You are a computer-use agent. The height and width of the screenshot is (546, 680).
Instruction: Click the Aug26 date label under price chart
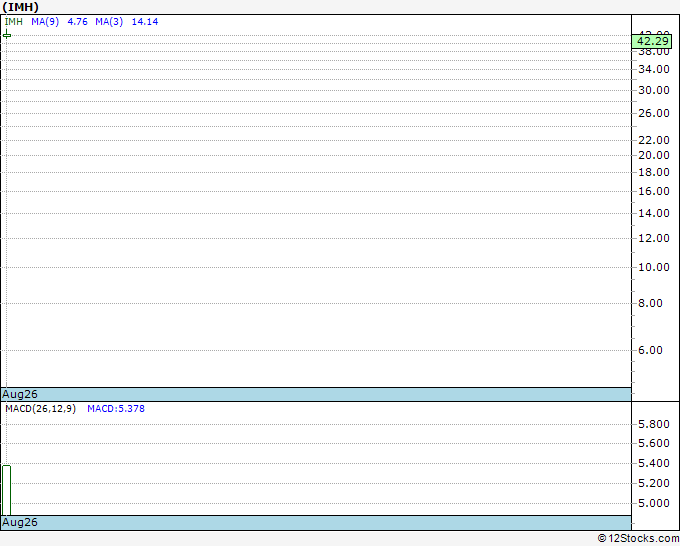point(20,394)
